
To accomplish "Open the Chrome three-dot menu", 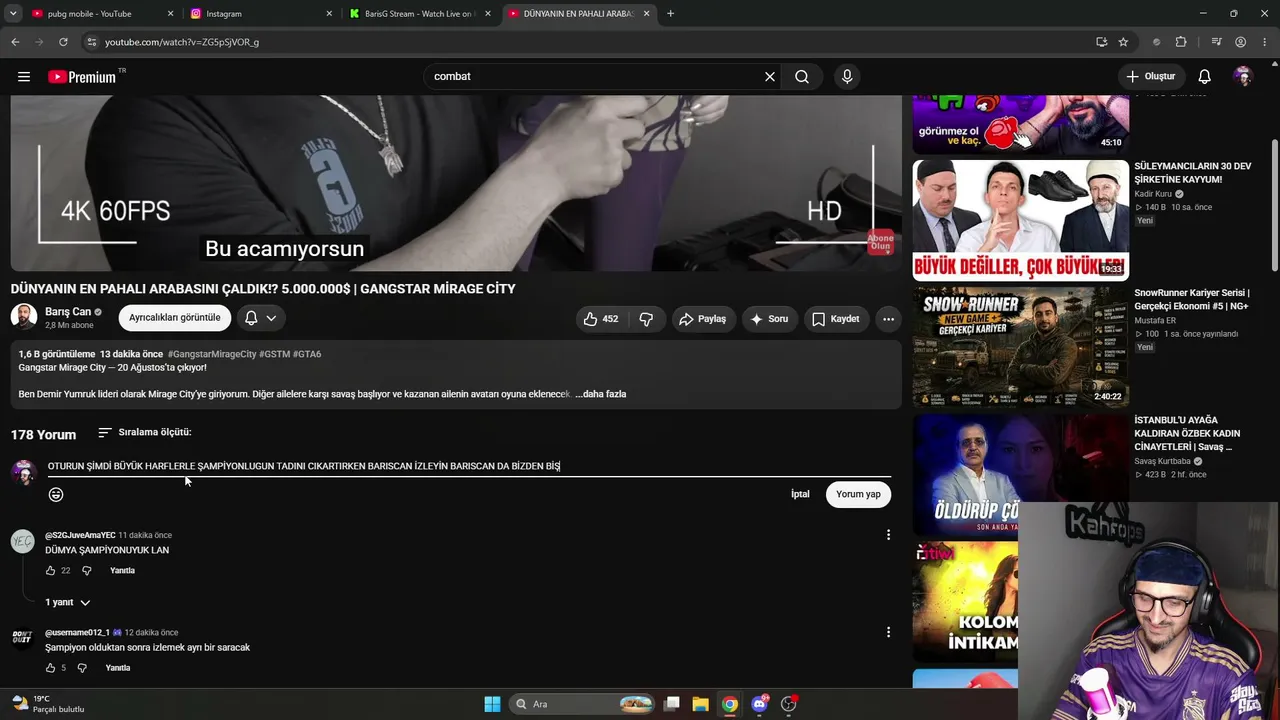I will (x=1264, y=42).
